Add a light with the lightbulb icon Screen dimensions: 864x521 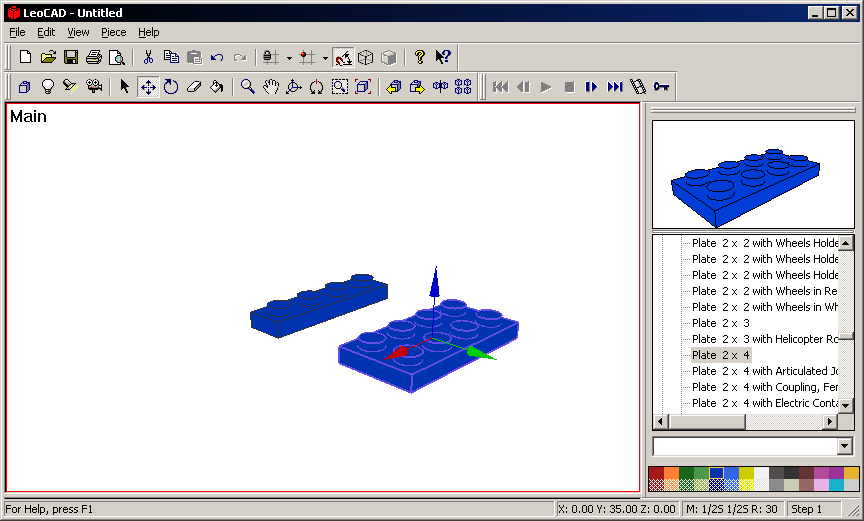pyautogui.click(x=47, y=87)
